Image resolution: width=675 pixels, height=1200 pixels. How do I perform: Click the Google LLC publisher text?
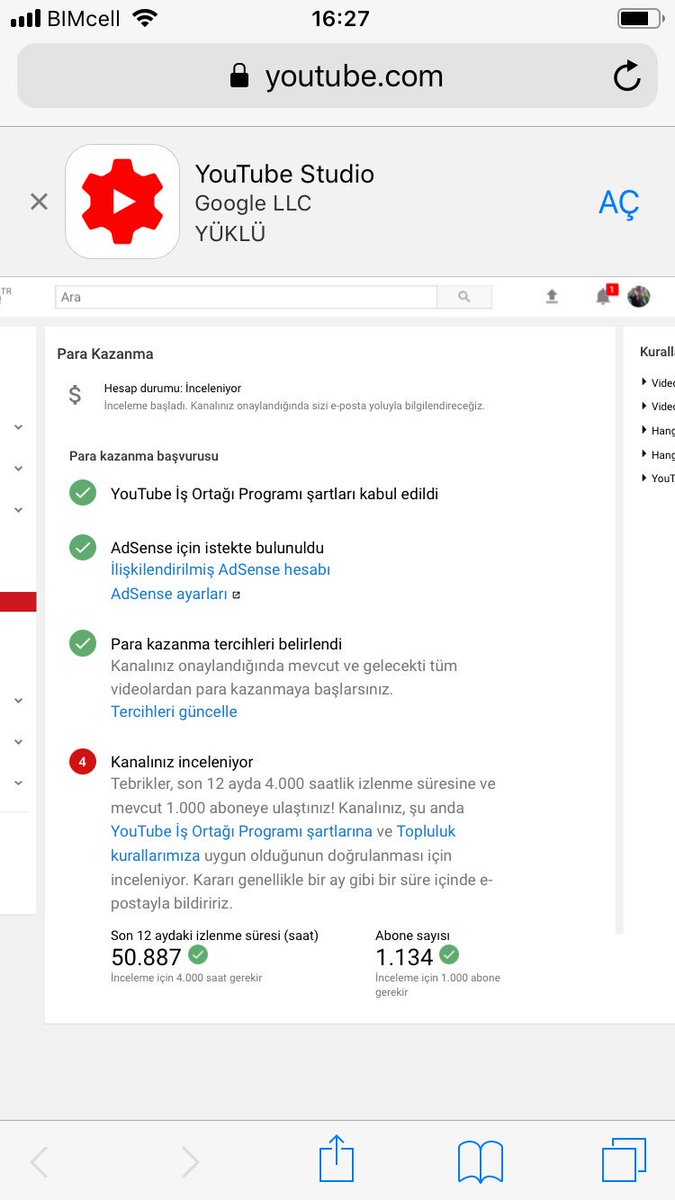[253, 203]
